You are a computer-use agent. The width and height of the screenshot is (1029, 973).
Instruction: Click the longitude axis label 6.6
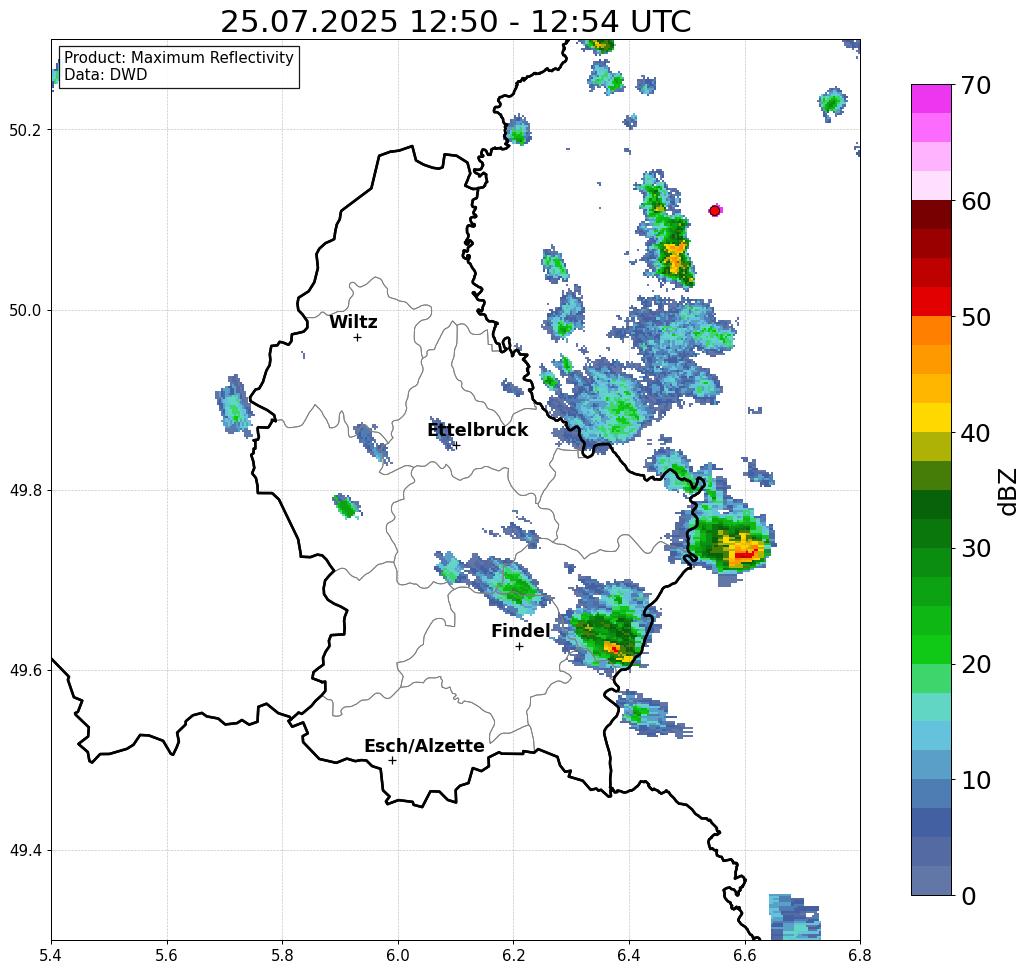pyautogui.click(x=745, y=955)
